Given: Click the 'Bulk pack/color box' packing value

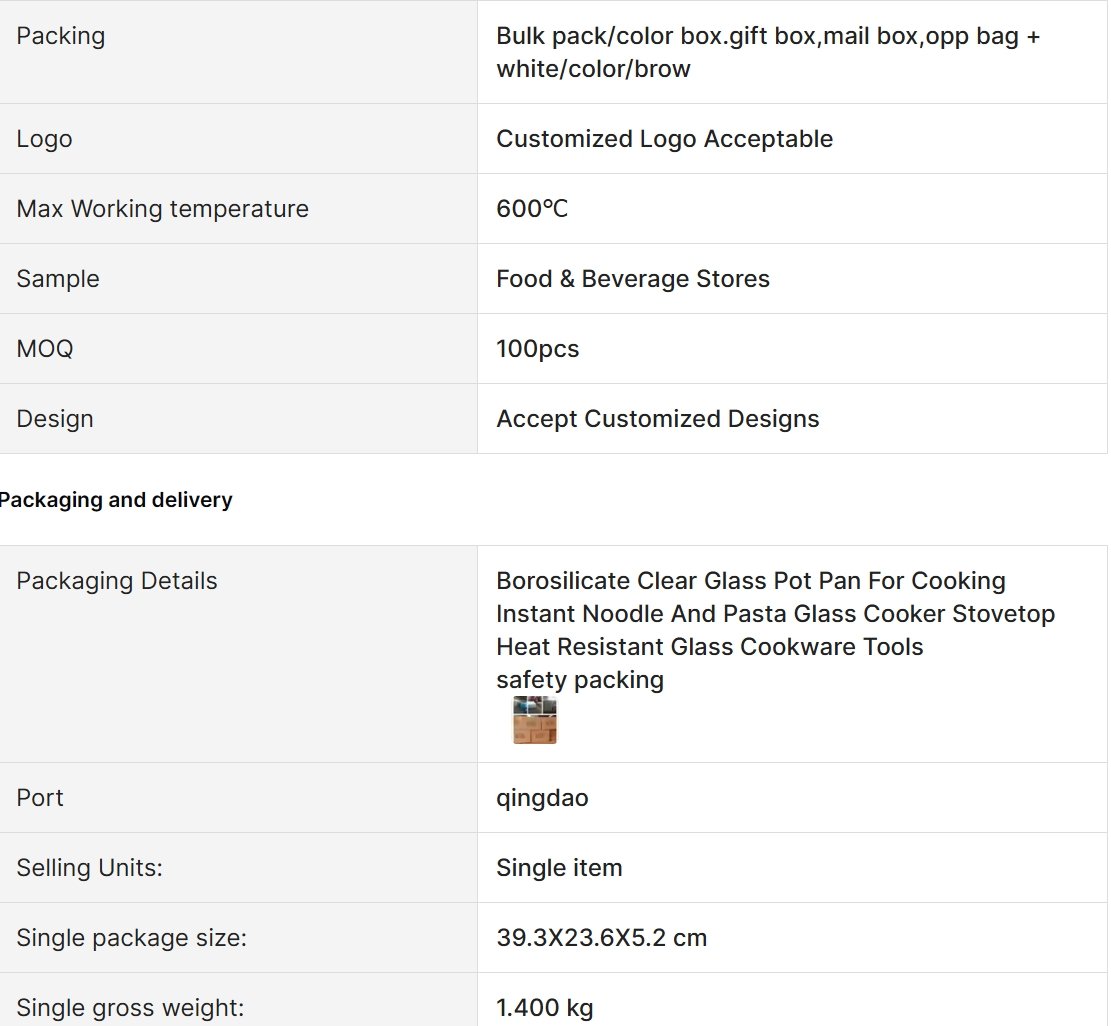Looking at the screenshot, I should point(767,52).
